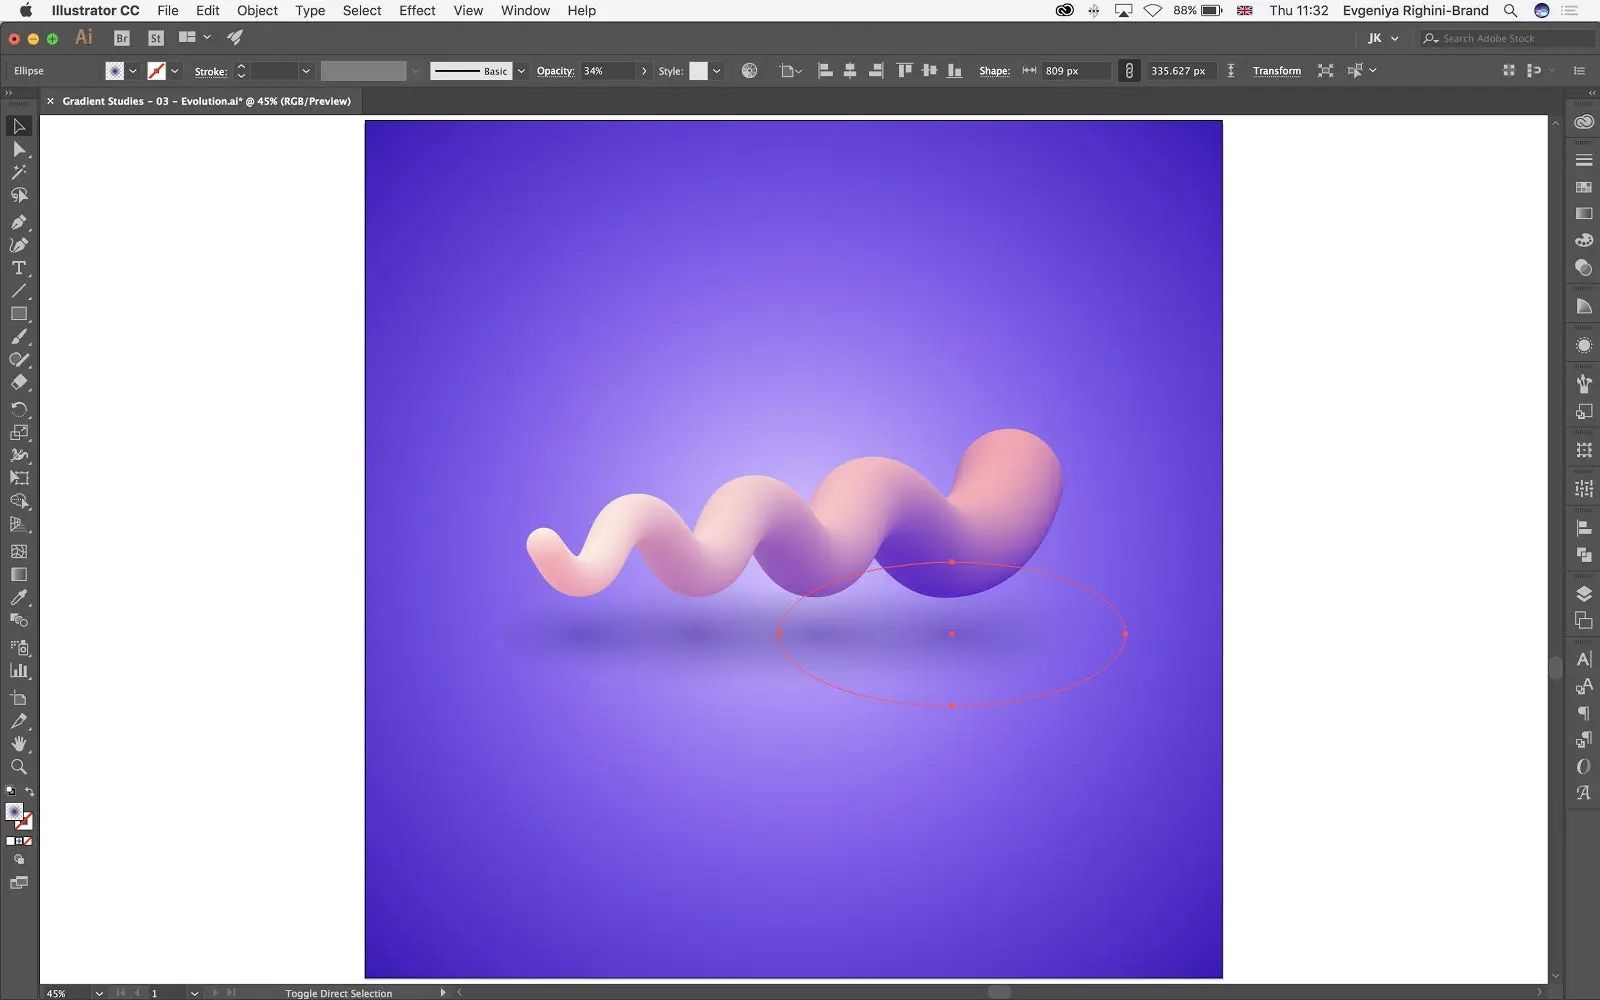Viewport: 1600px width, 1000px height.
Task: Select the Zoom magnifier tool
Action: (x=18, y=767)
